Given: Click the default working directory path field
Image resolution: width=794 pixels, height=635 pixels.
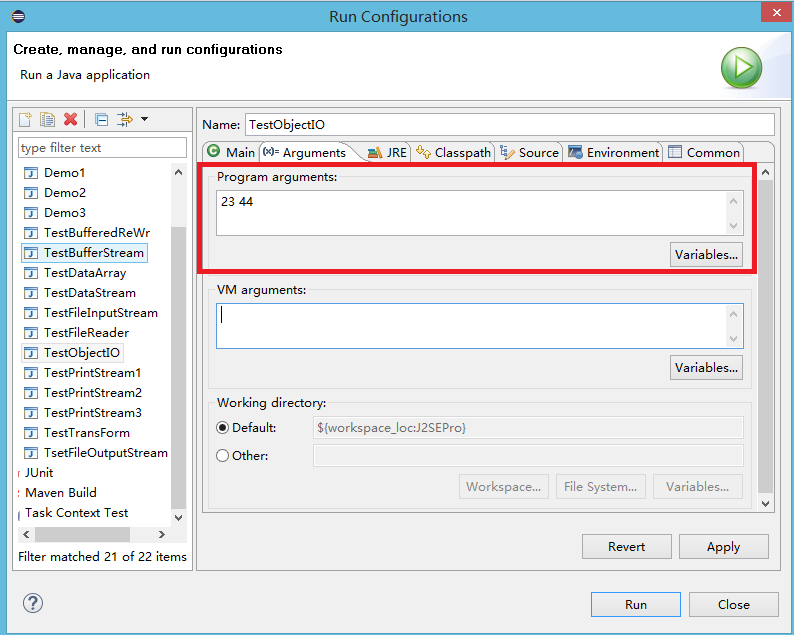Looking at the screenshot, I should click(528, 428).
